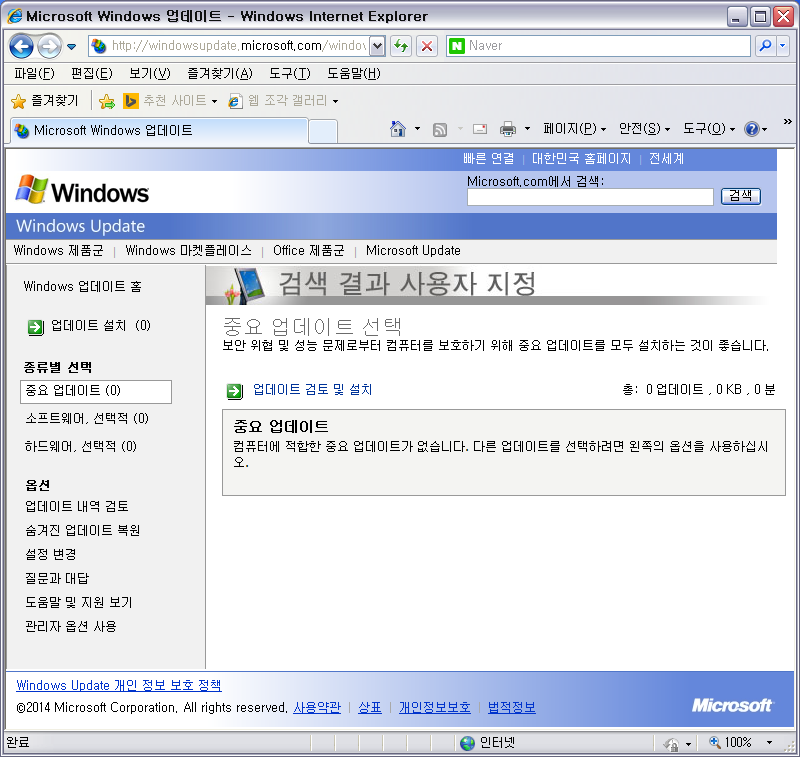Open the search provider options dropdown

[783, 46]
